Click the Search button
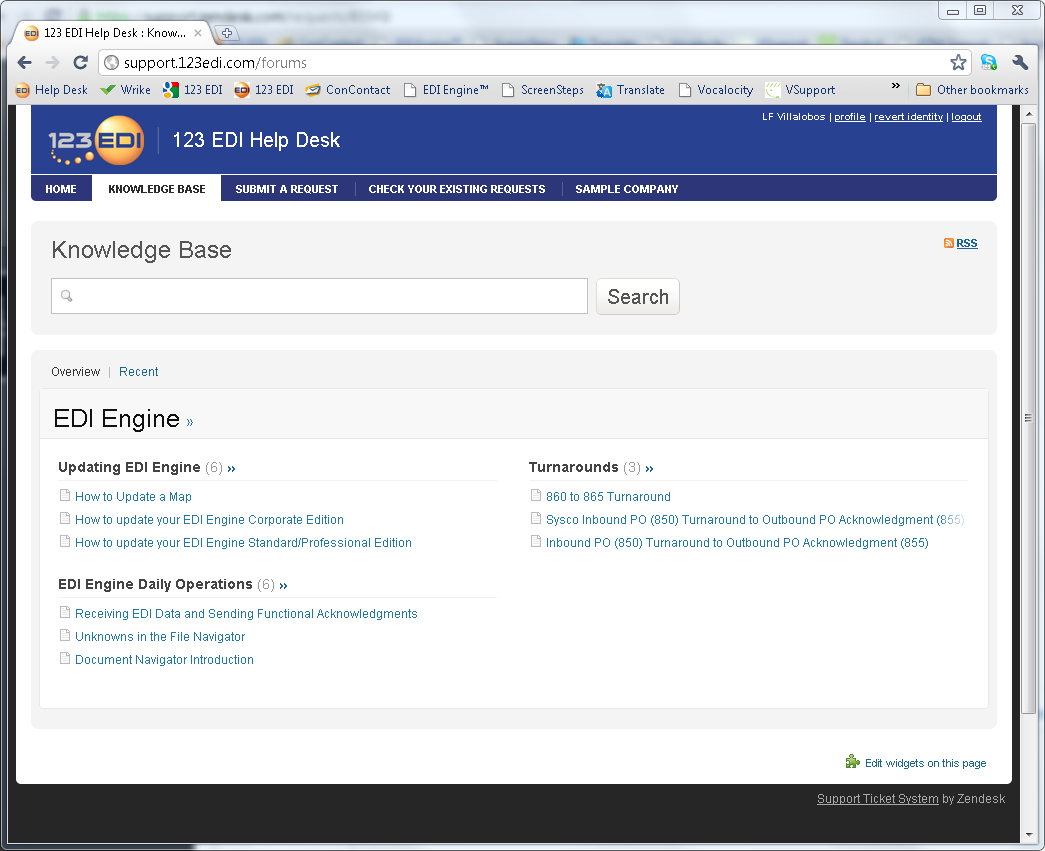This screenshot has height=851, width=1045. point(638,297)
